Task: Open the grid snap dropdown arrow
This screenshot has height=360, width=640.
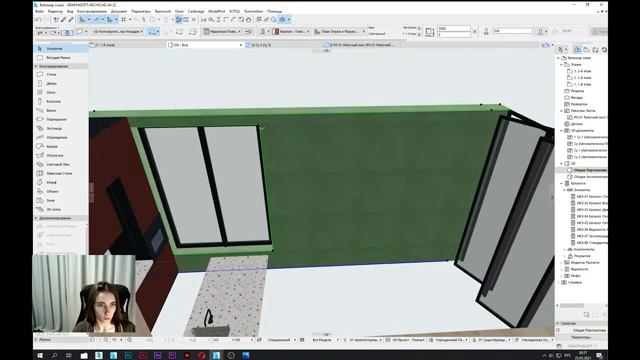Action: click(x=130, y=20)
